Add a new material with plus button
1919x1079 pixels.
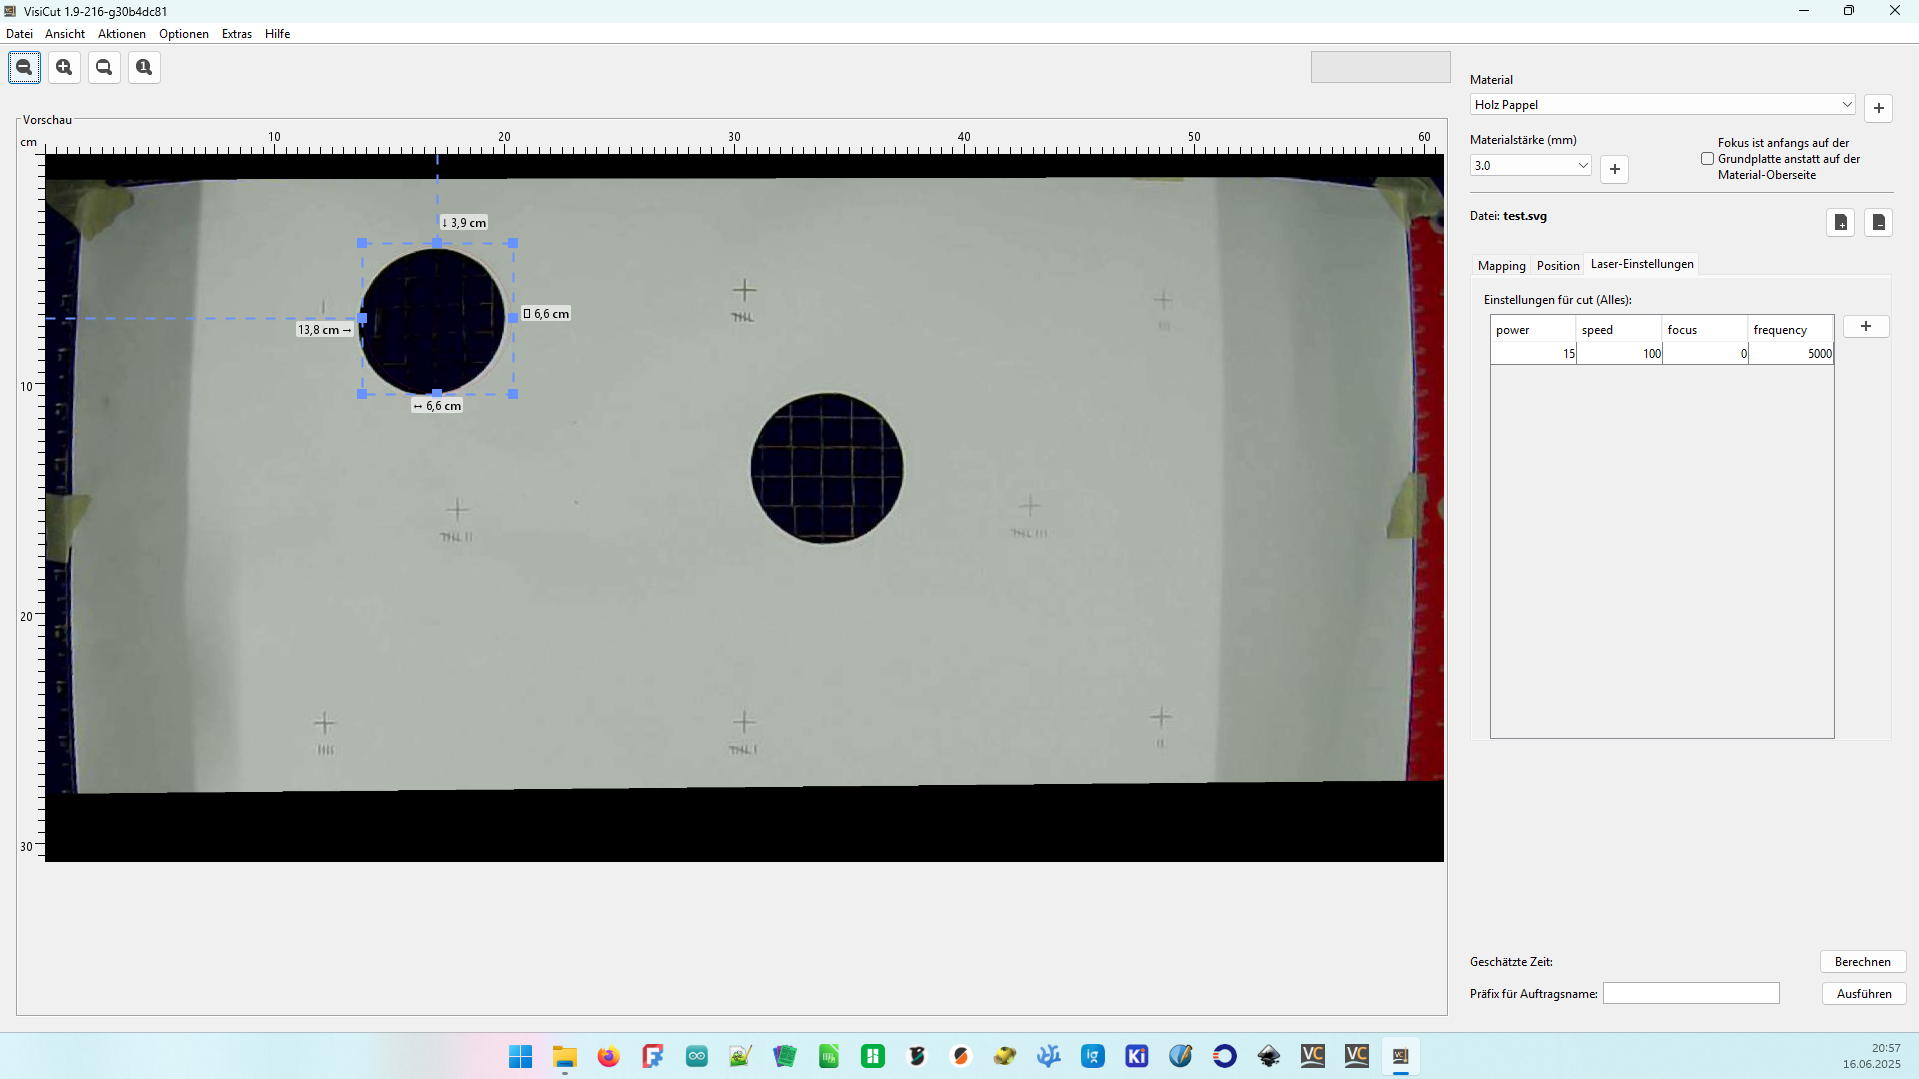click(1878, 108)
